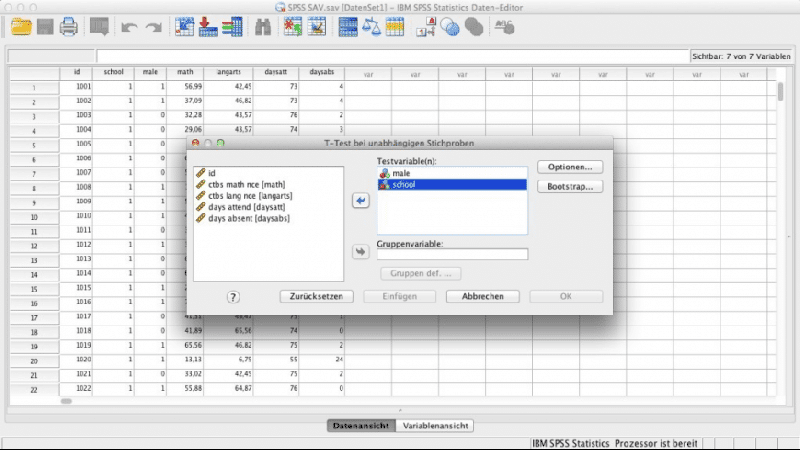
Task: Click the print icon in the toolbar
Action: pos(69,27)
